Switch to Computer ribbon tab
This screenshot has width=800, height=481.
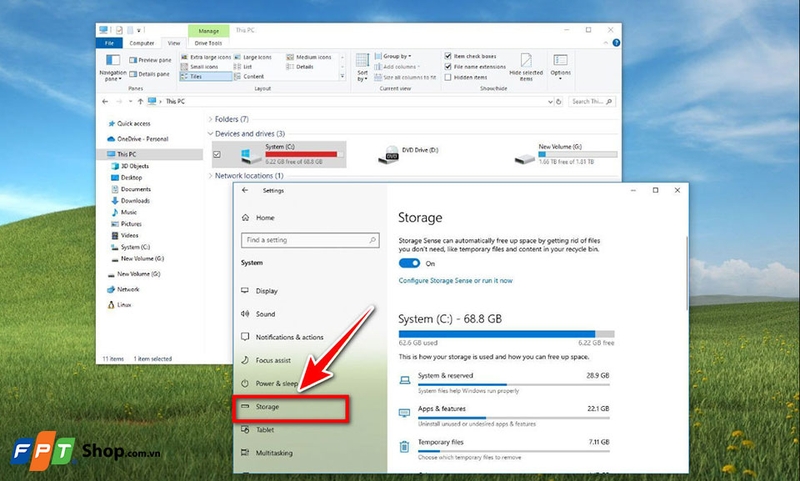coord(142,43)
